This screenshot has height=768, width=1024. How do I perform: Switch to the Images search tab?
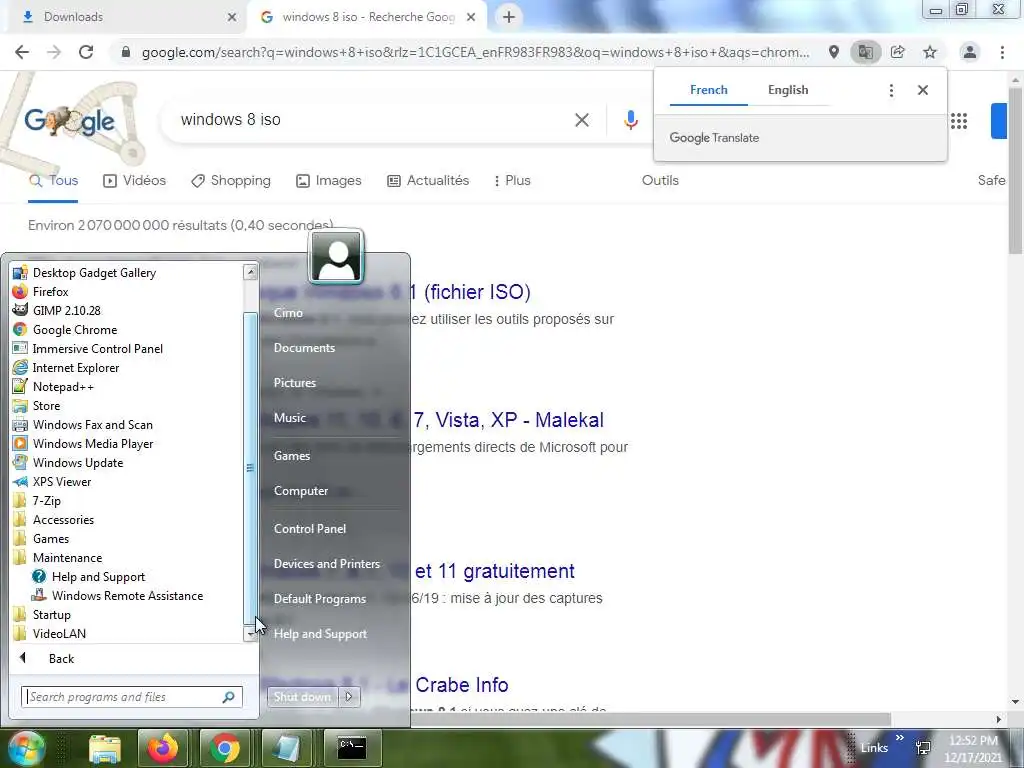click(328, 181)
